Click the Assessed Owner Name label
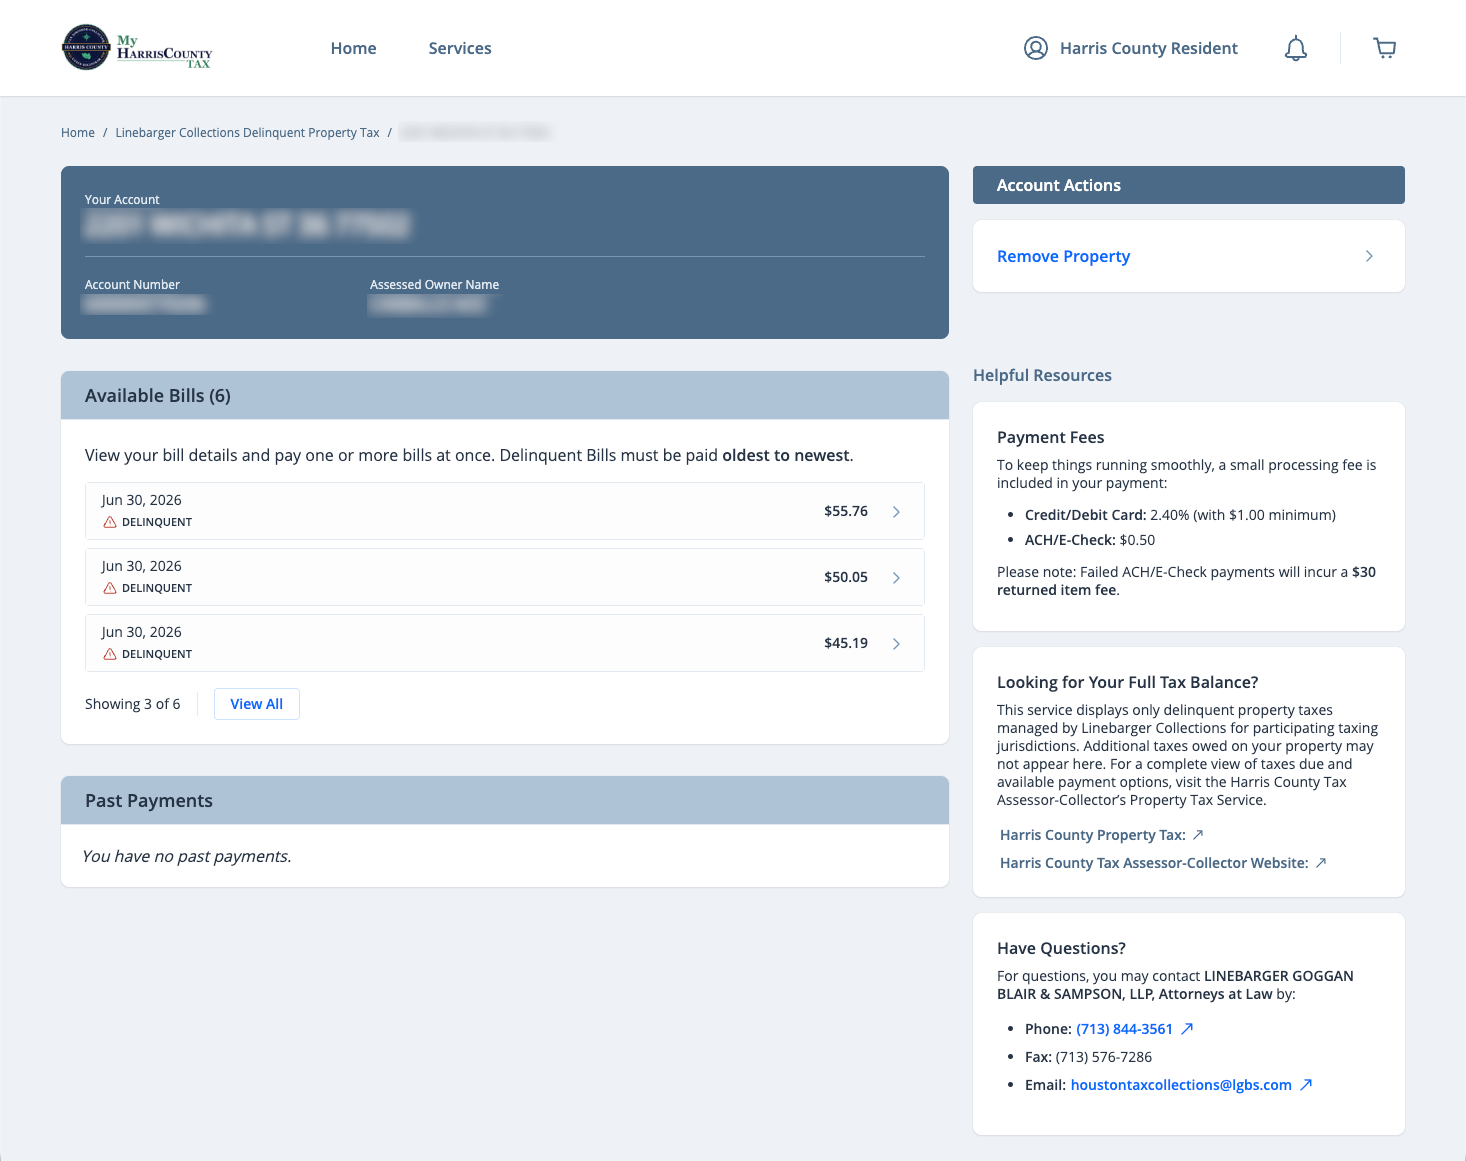The image size is (1466, 1161). 434,285
